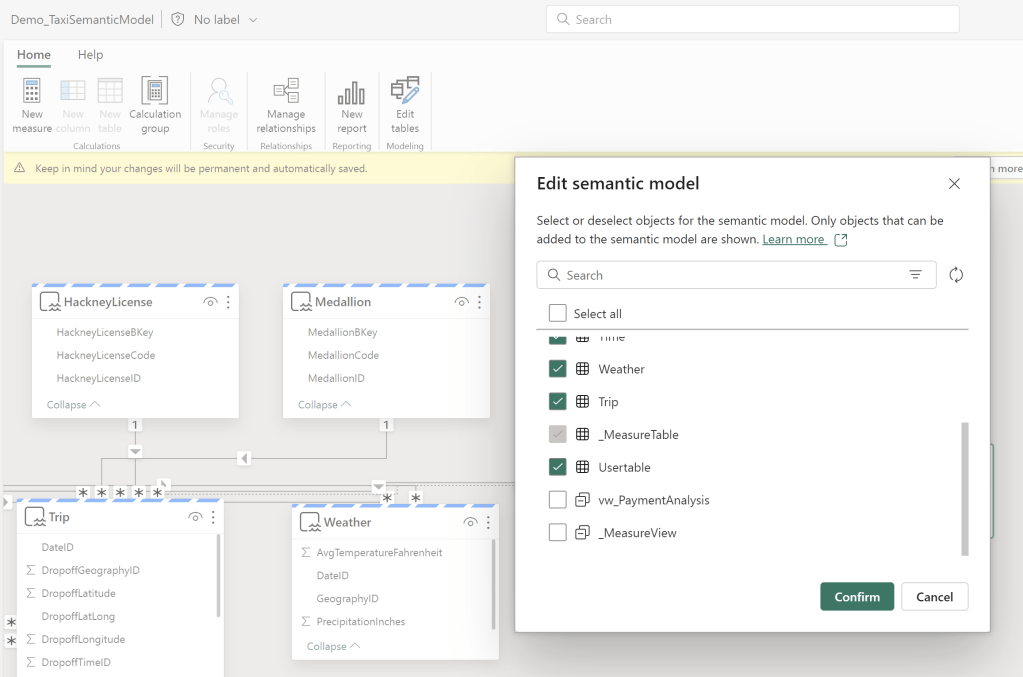The height and width of the screenshot is (677, 1023).
Task: Open more options on the Medallion table
Action: 480,302
